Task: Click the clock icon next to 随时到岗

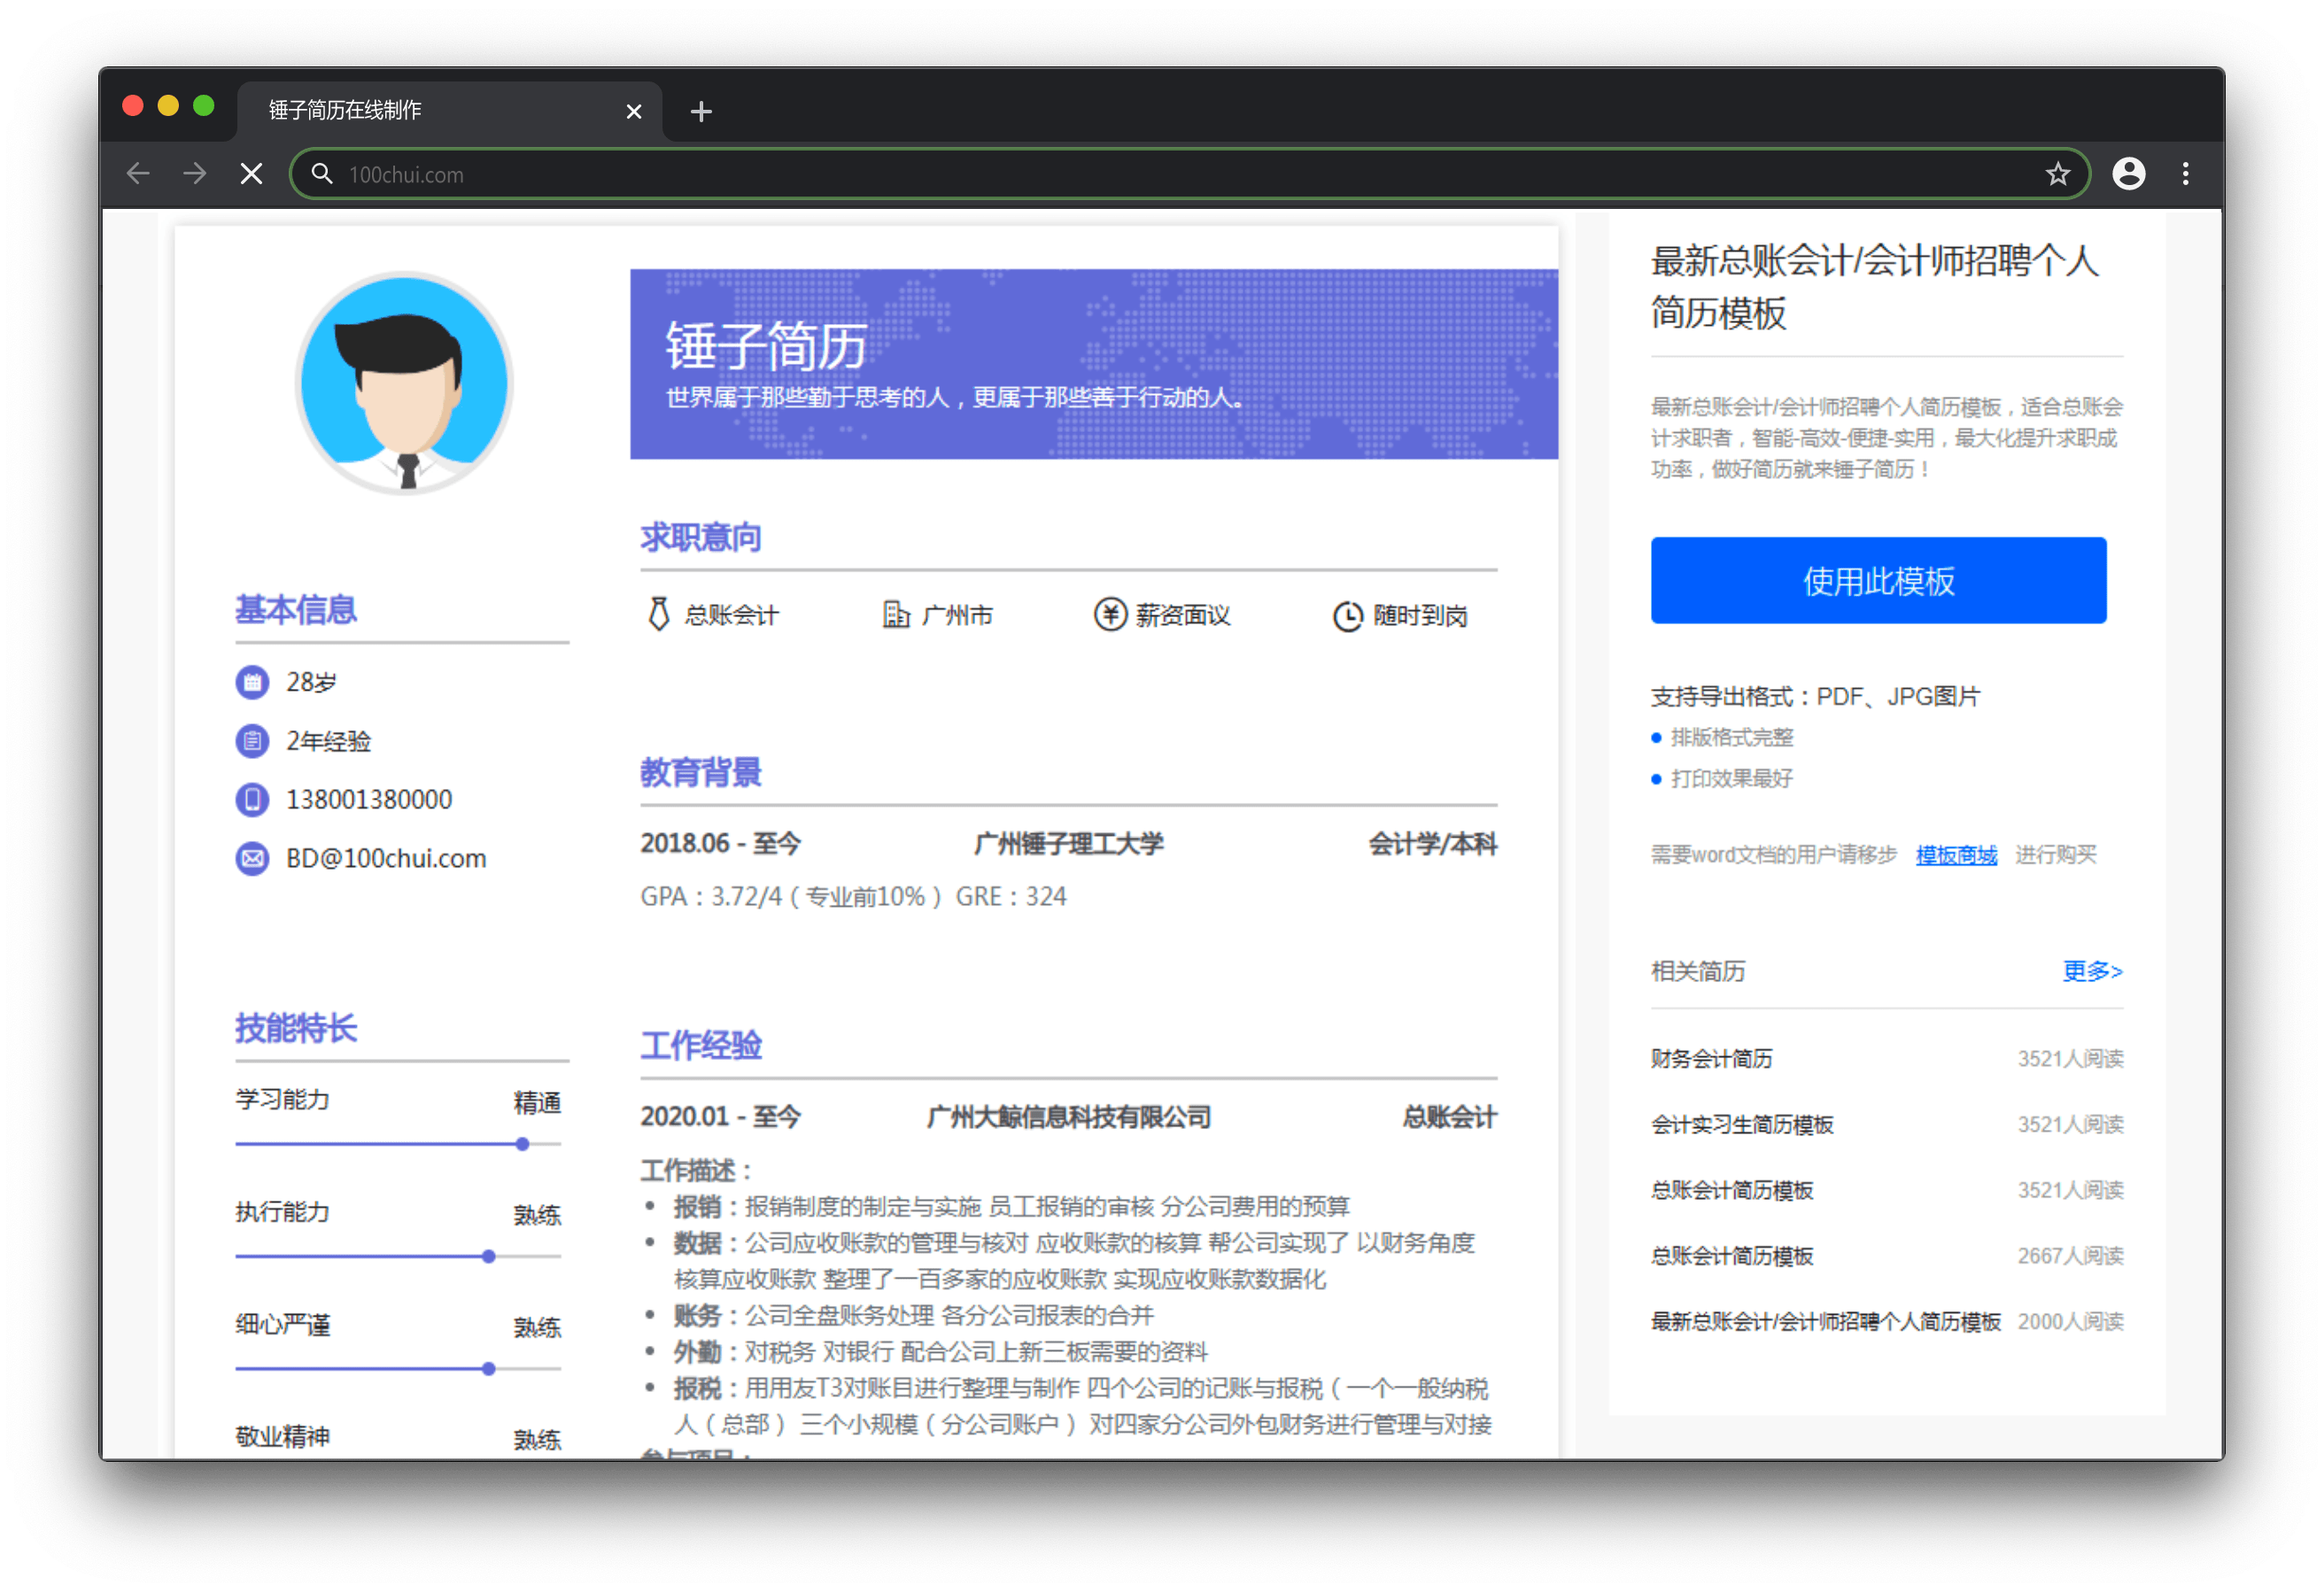Action: (x=1347, y=615)
